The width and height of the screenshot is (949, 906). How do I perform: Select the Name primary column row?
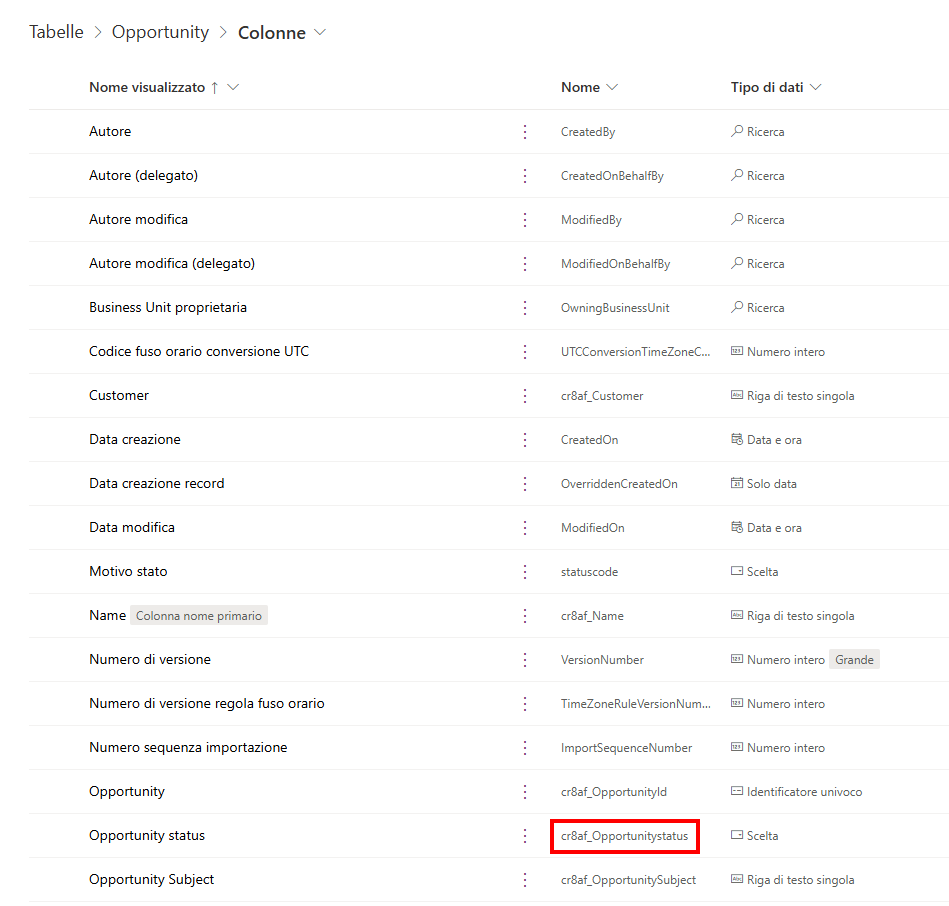click(107, 616)
